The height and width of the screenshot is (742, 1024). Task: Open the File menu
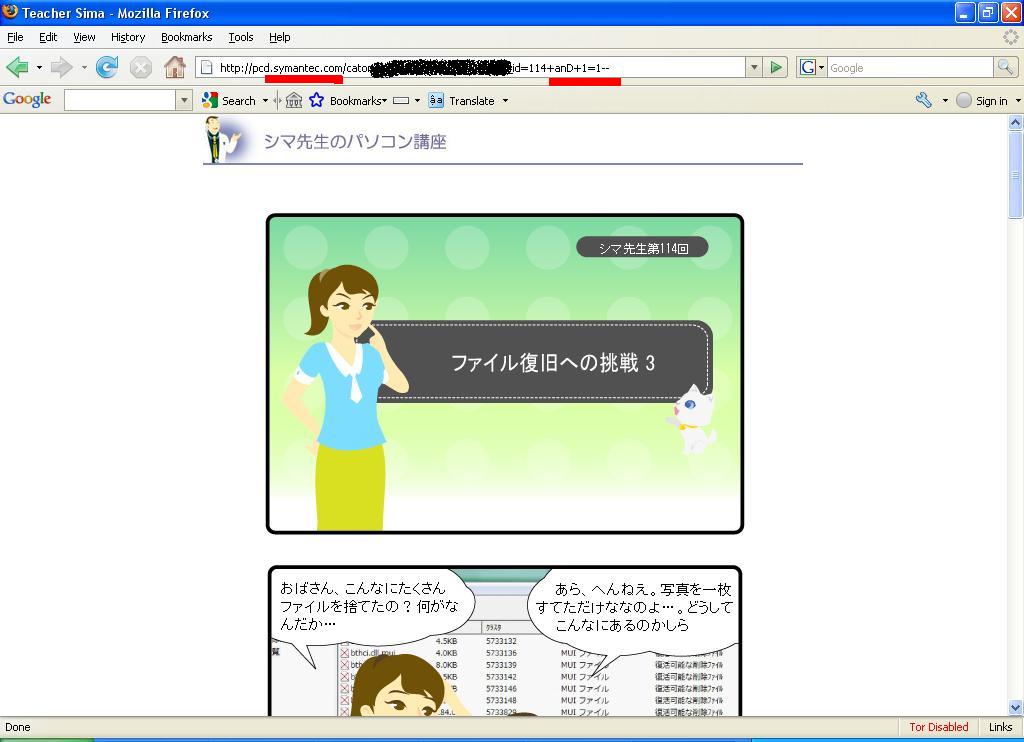(x=15, y=37)
